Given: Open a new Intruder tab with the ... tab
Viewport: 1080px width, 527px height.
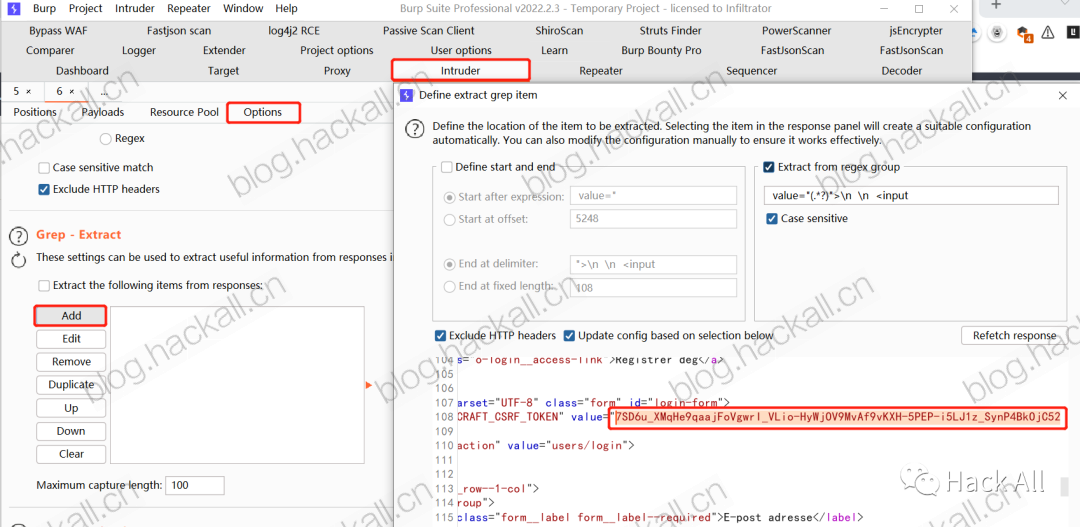Looking at the screenshot, I should coord(104,91).
